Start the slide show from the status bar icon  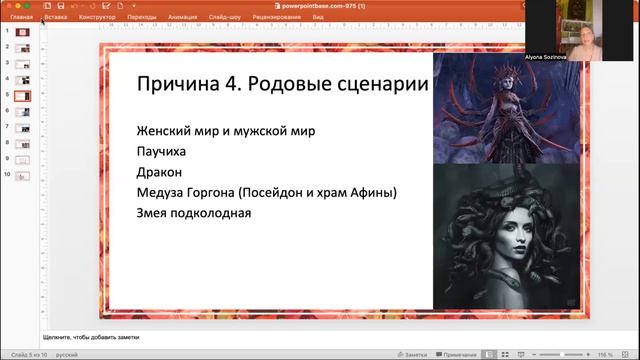point(521,355)
